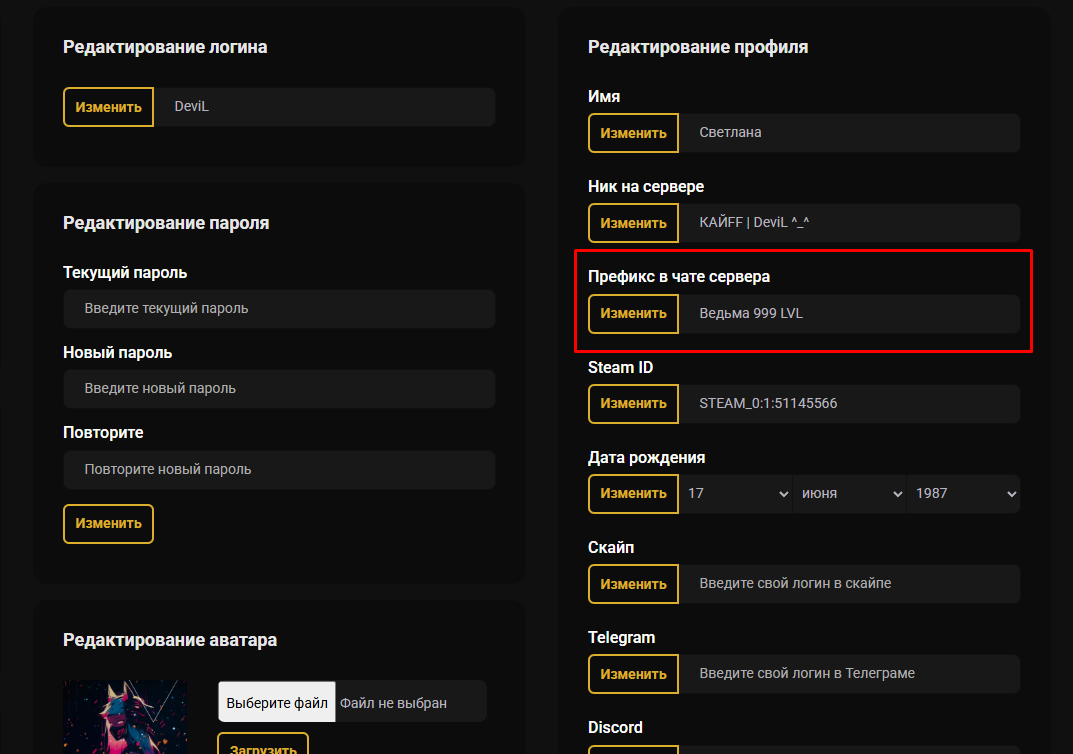Click the Редактирование профиля heading
The height and width of the screenshot is (754, 1073).
[698, 47]
